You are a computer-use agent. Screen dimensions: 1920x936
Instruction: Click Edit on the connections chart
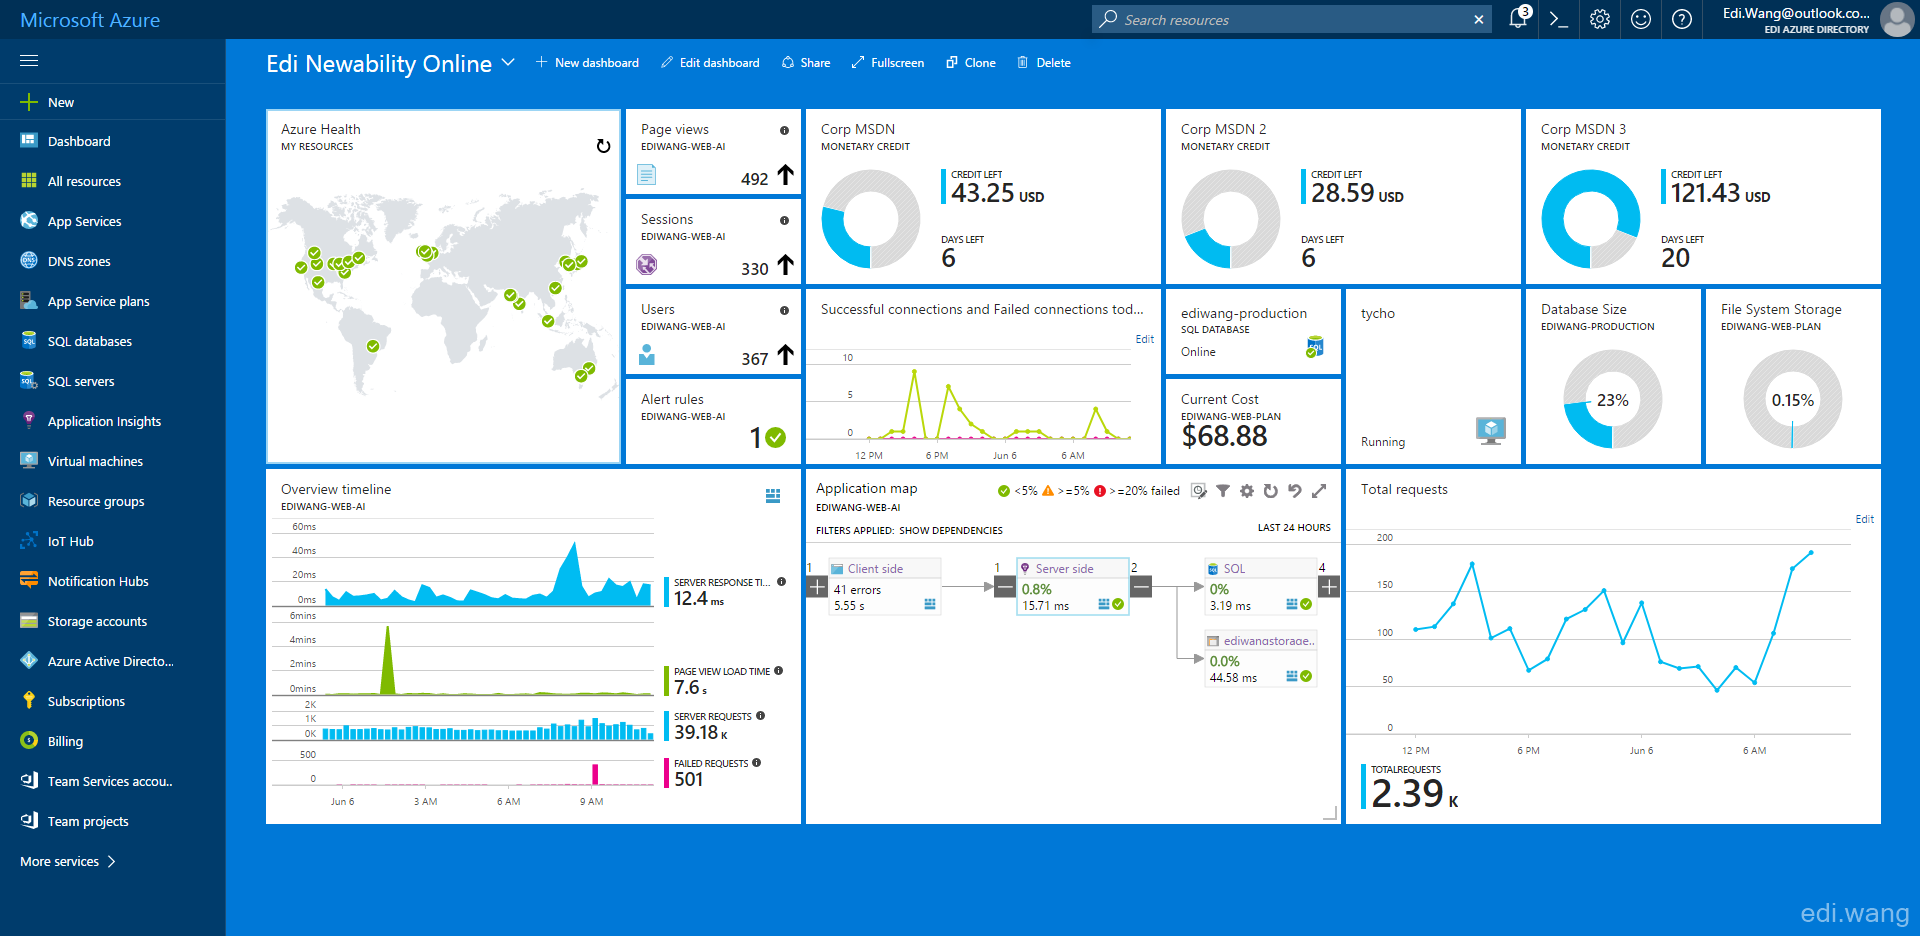1144,339
